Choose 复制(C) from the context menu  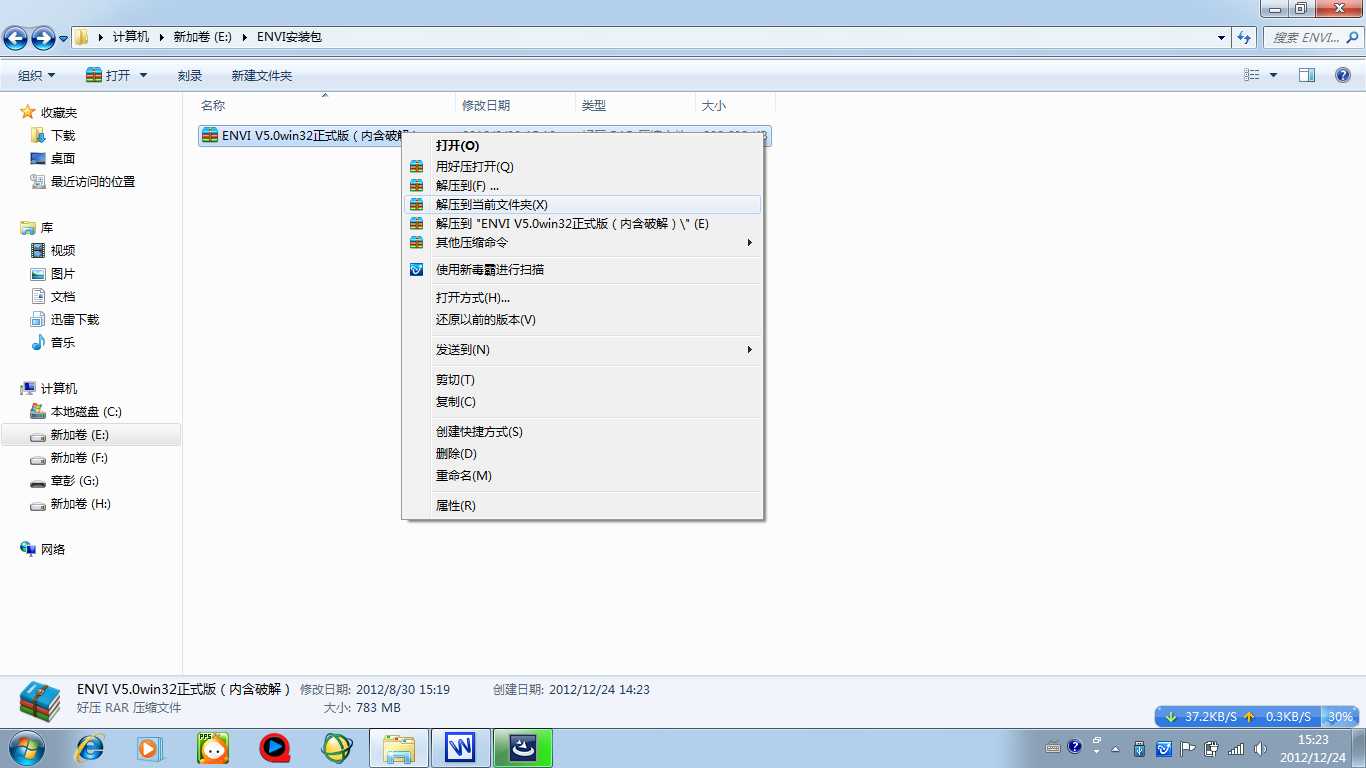[582, 402]
